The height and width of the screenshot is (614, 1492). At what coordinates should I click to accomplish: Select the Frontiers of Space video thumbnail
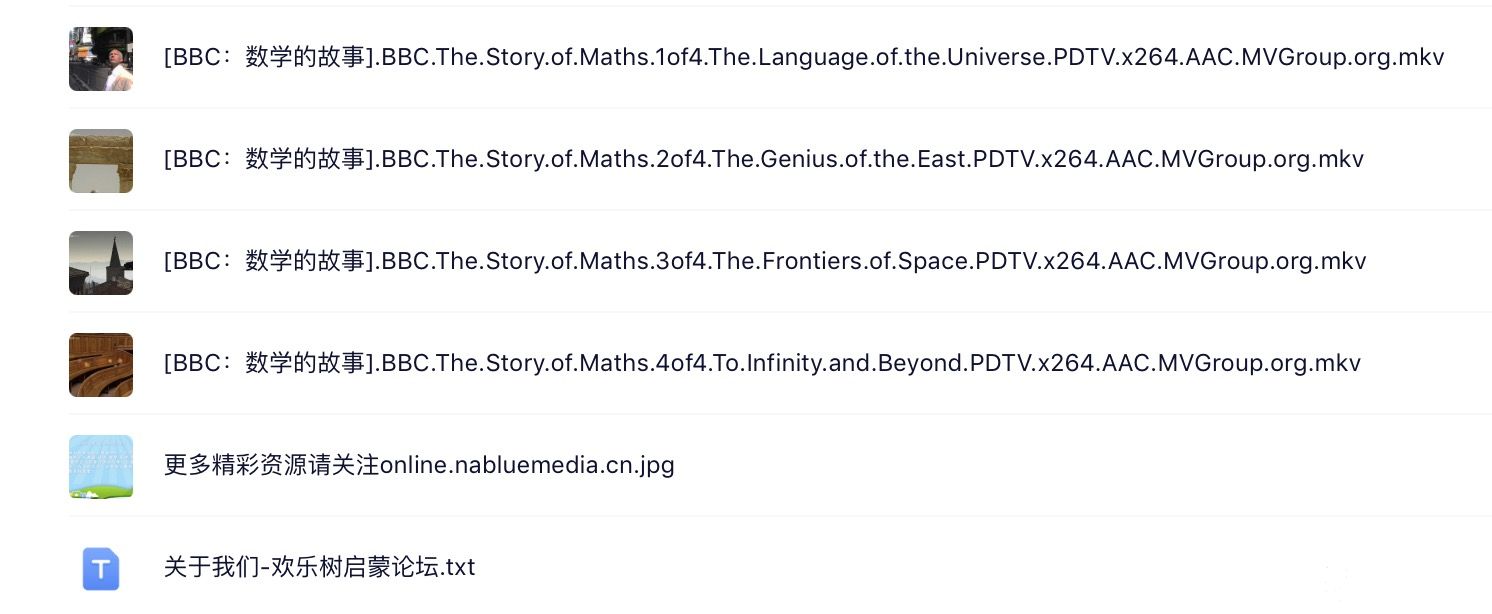pos(101,263)
